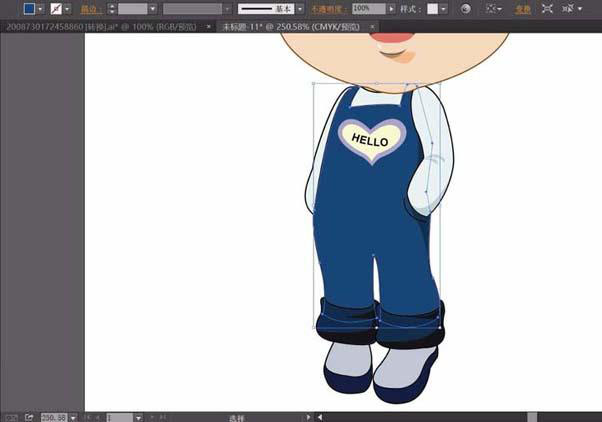Open the 不透明度 opacity panel link
Image resolution: width=602 pixels, height=422 pixels.
(329, 9)
